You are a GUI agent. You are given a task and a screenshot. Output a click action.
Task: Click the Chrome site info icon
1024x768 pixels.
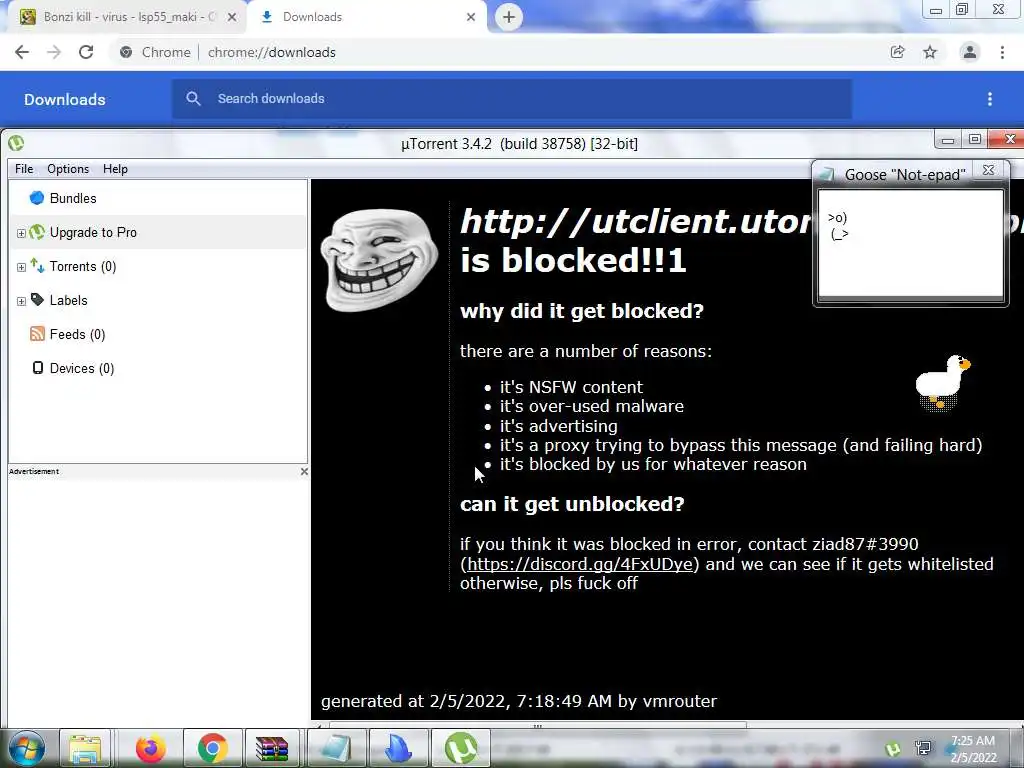click(126, 52)
